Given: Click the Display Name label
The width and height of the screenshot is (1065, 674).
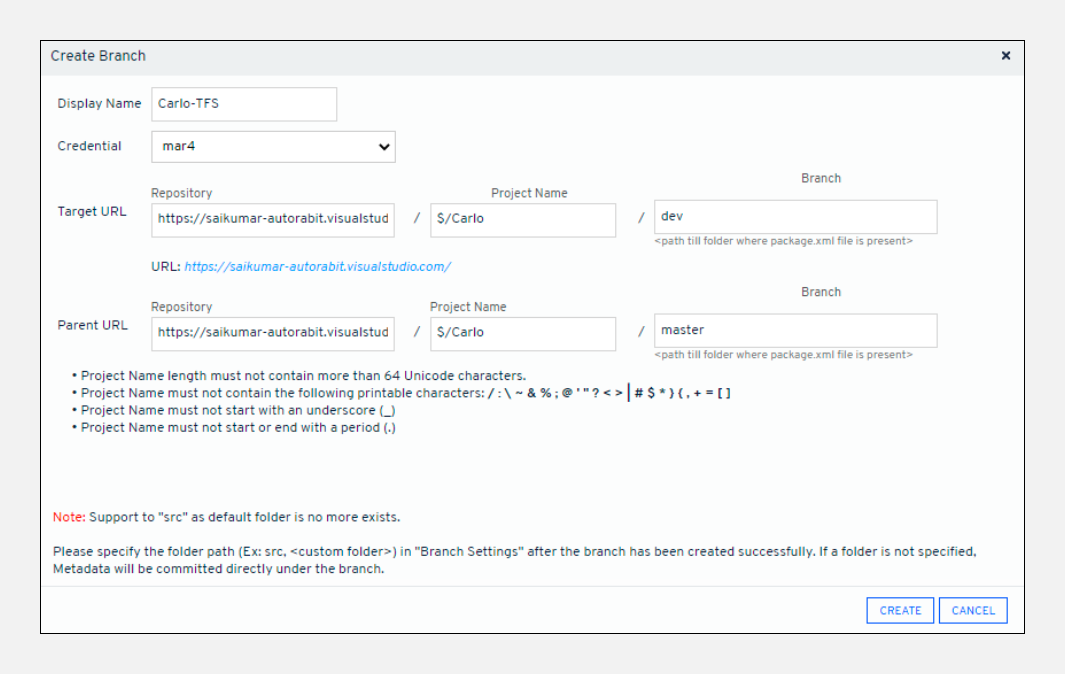Looking at the screenshot, I should coord(99,104).
